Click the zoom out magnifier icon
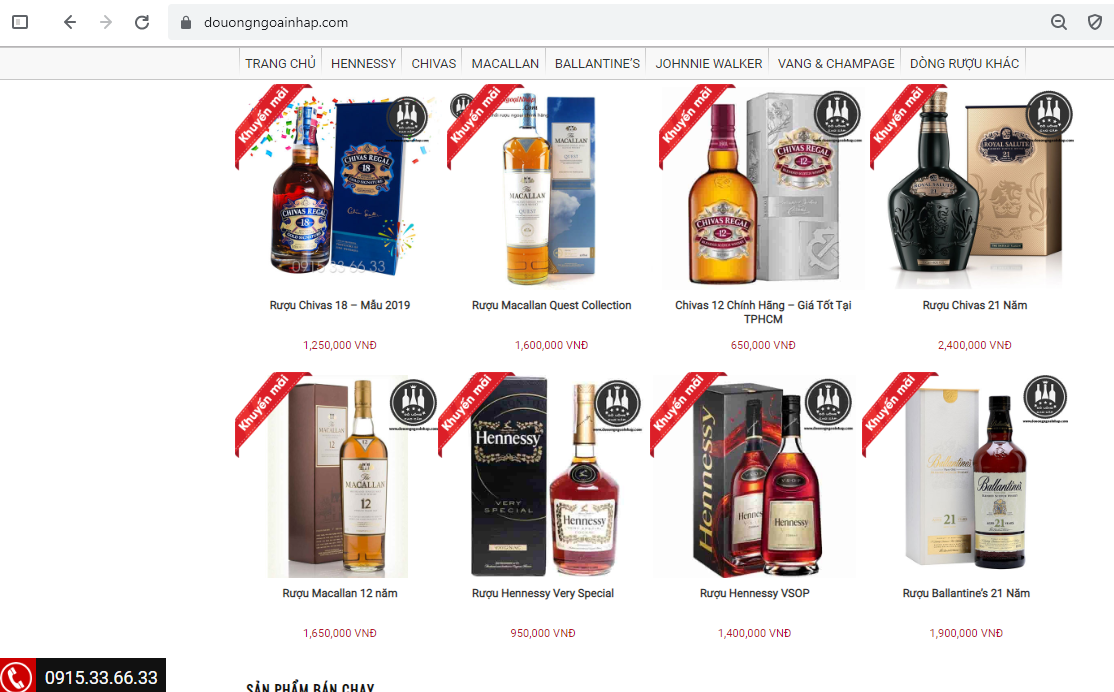Image resolution: width=1114 pixels, height=692 pixels. tap(1059, 23)
